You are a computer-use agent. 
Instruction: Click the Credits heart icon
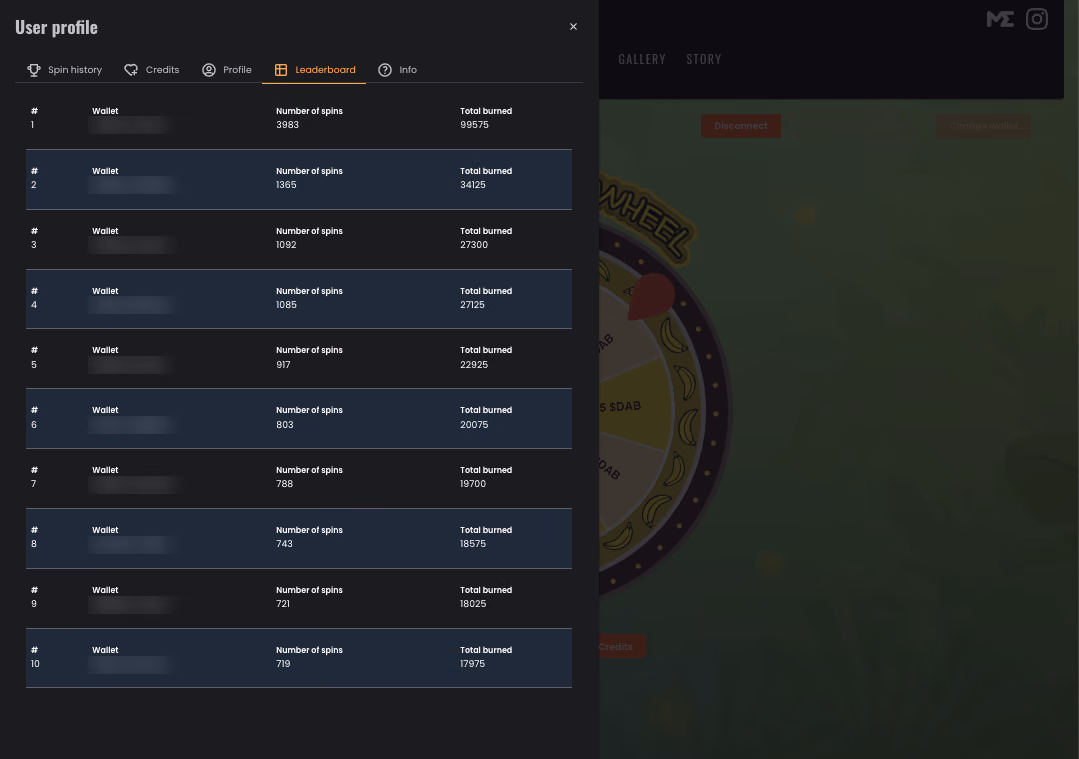(131, 70)
